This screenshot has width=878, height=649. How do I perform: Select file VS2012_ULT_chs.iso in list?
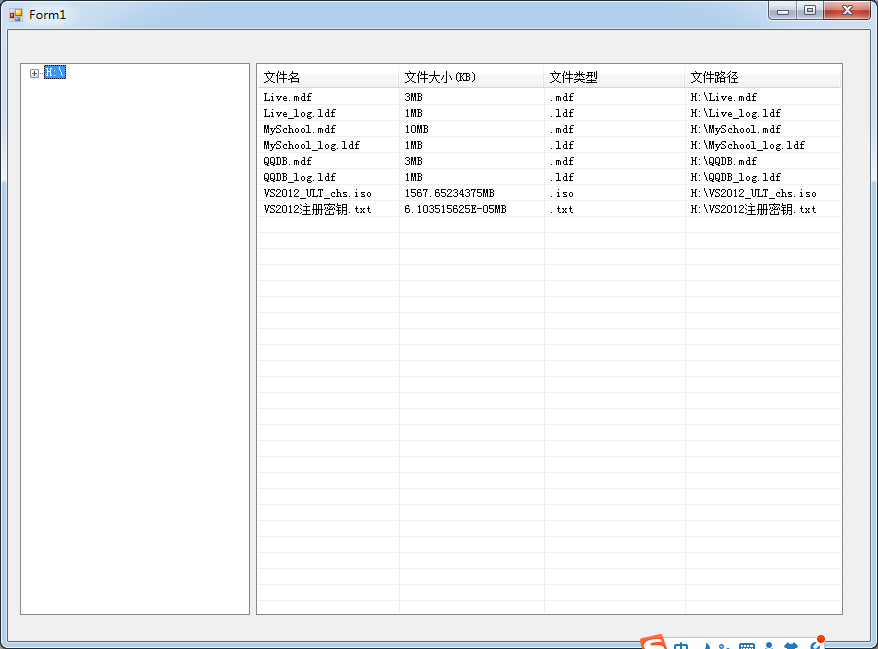tap(317, 193)
